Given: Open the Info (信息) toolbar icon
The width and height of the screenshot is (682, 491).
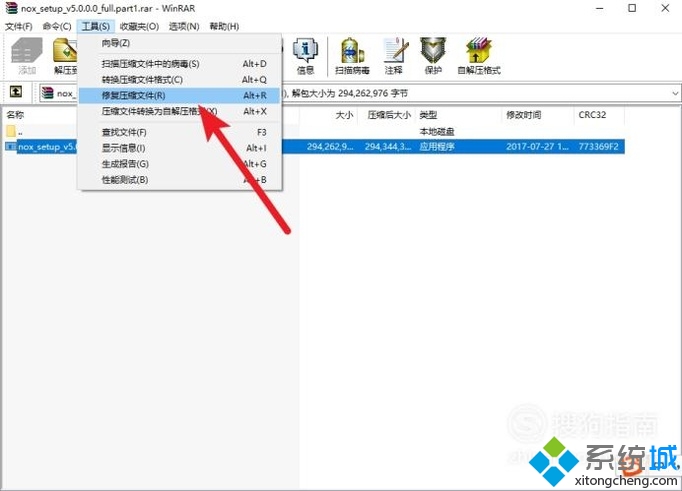Looking at the screenshot, I should coord(305,56).
